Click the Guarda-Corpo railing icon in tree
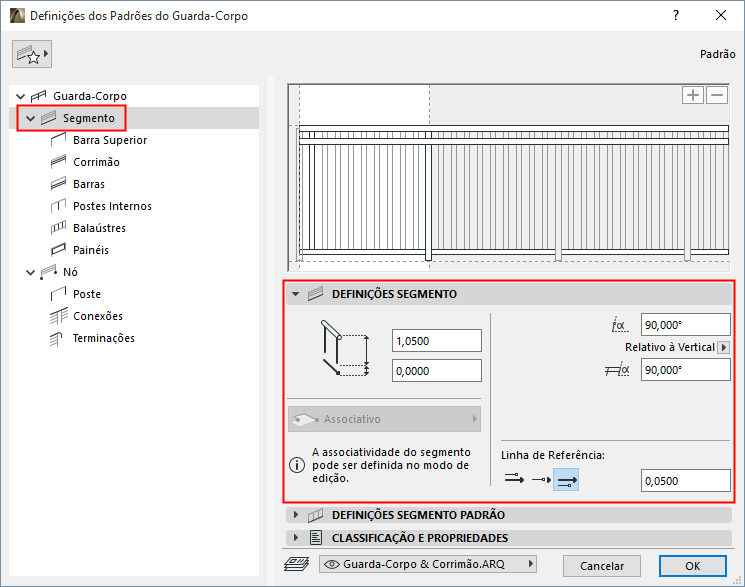This screenshot has width=745, height=587. tap(38, 96)
